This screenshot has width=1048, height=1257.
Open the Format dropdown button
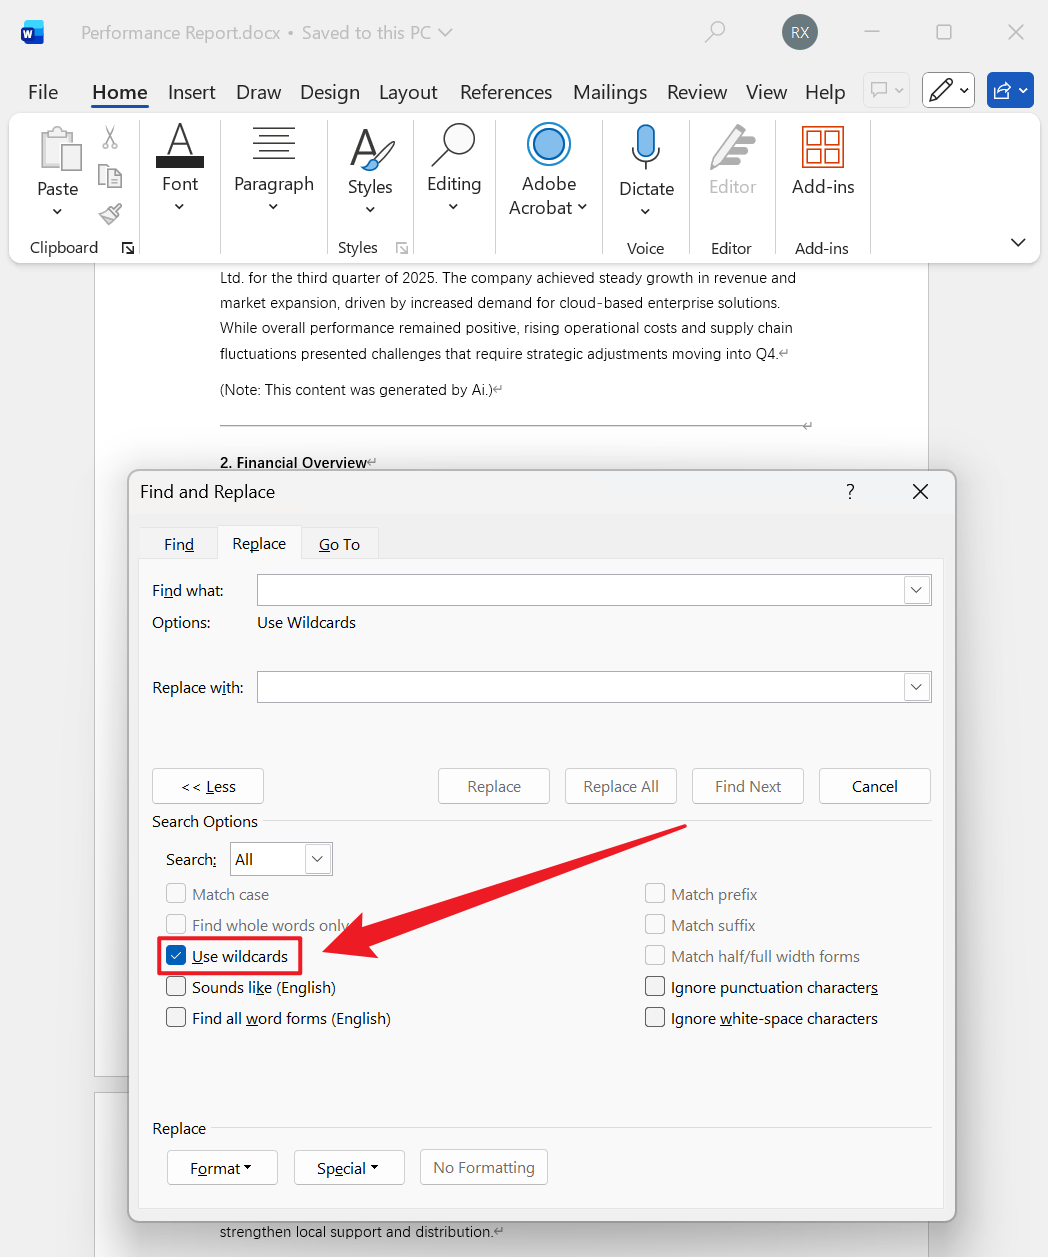[222, 1167]
